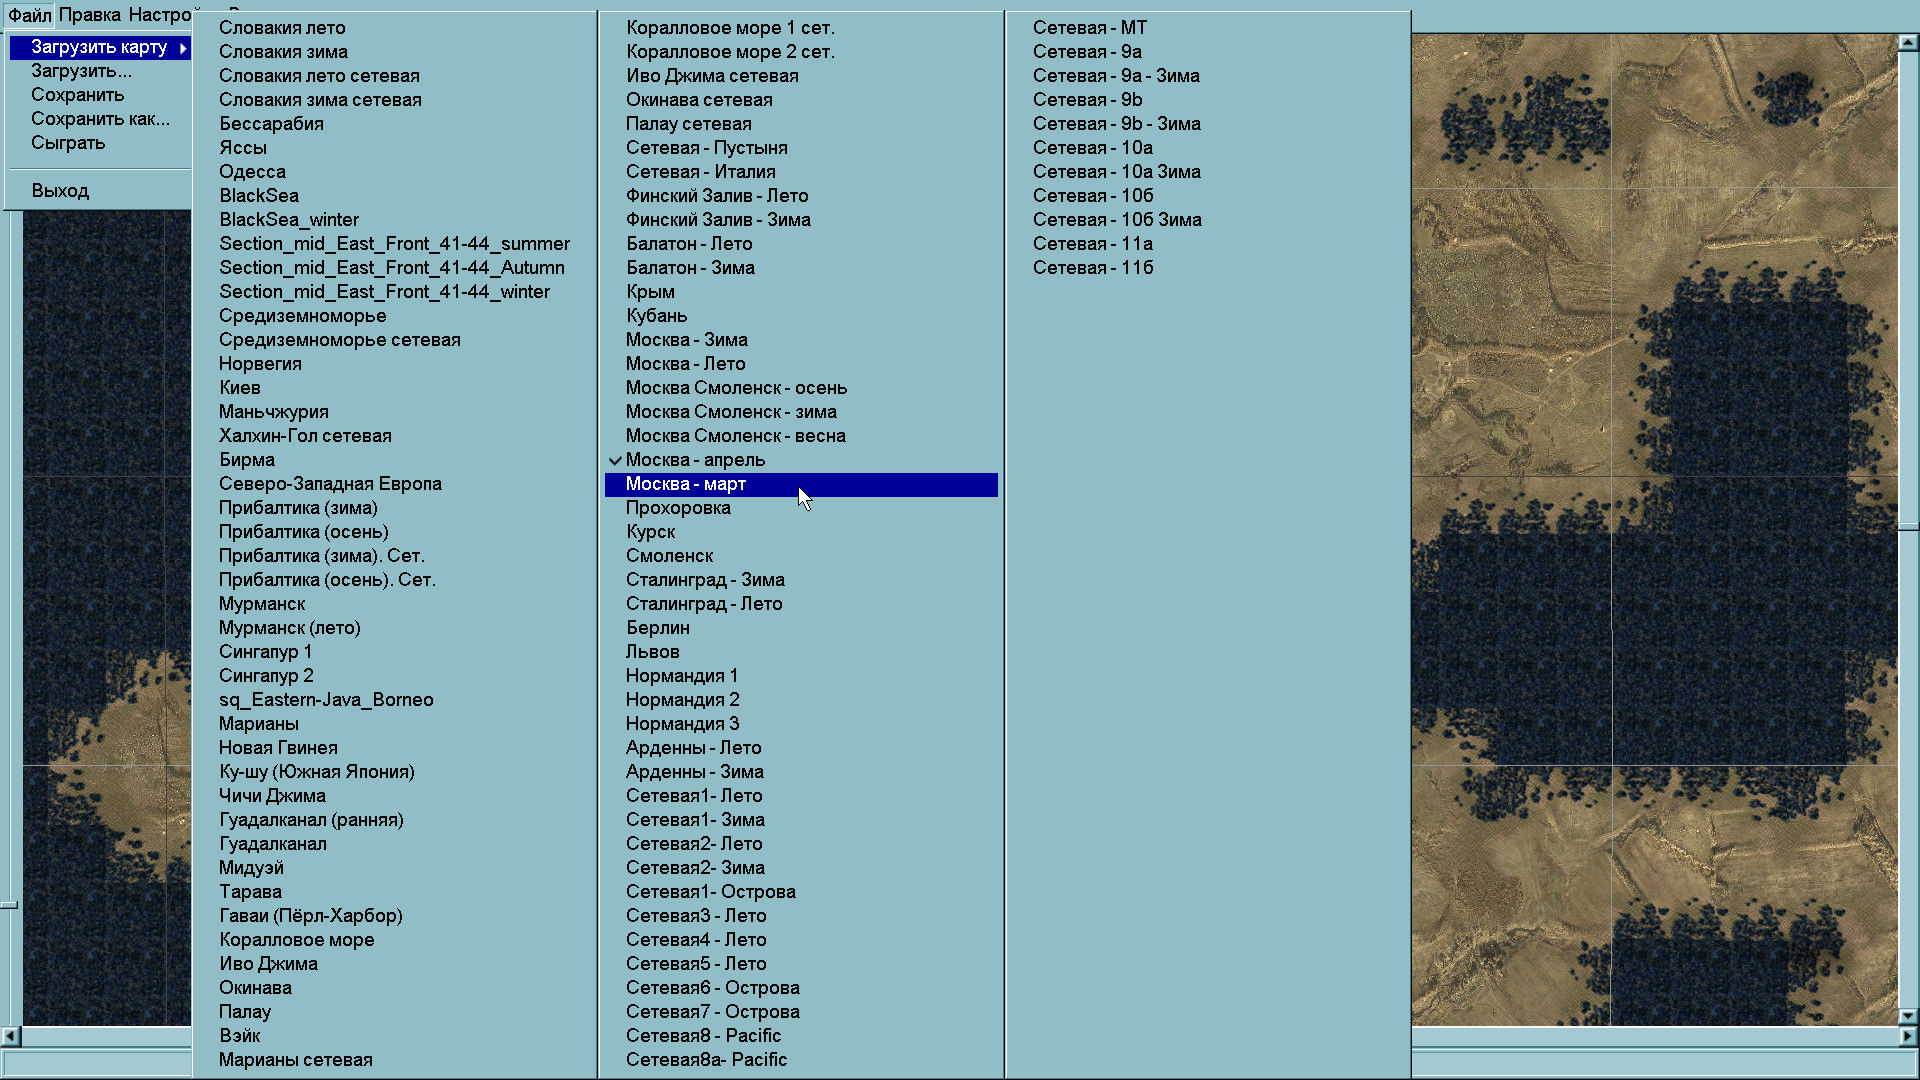Select 'Сыграть' menu entry
Screen dimensions: 1920x1080
(68, 143)
